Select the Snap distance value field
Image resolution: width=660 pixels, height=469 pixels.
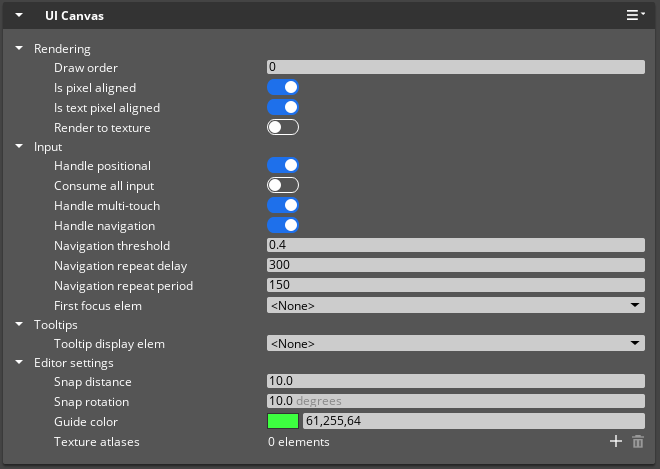(x=455, y=381)
